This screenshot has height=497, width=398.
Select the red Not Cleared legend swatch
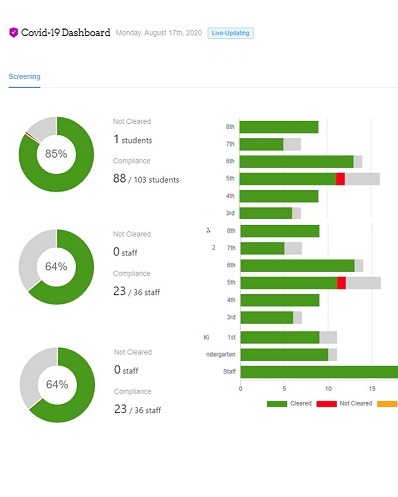tap(326, 404)
